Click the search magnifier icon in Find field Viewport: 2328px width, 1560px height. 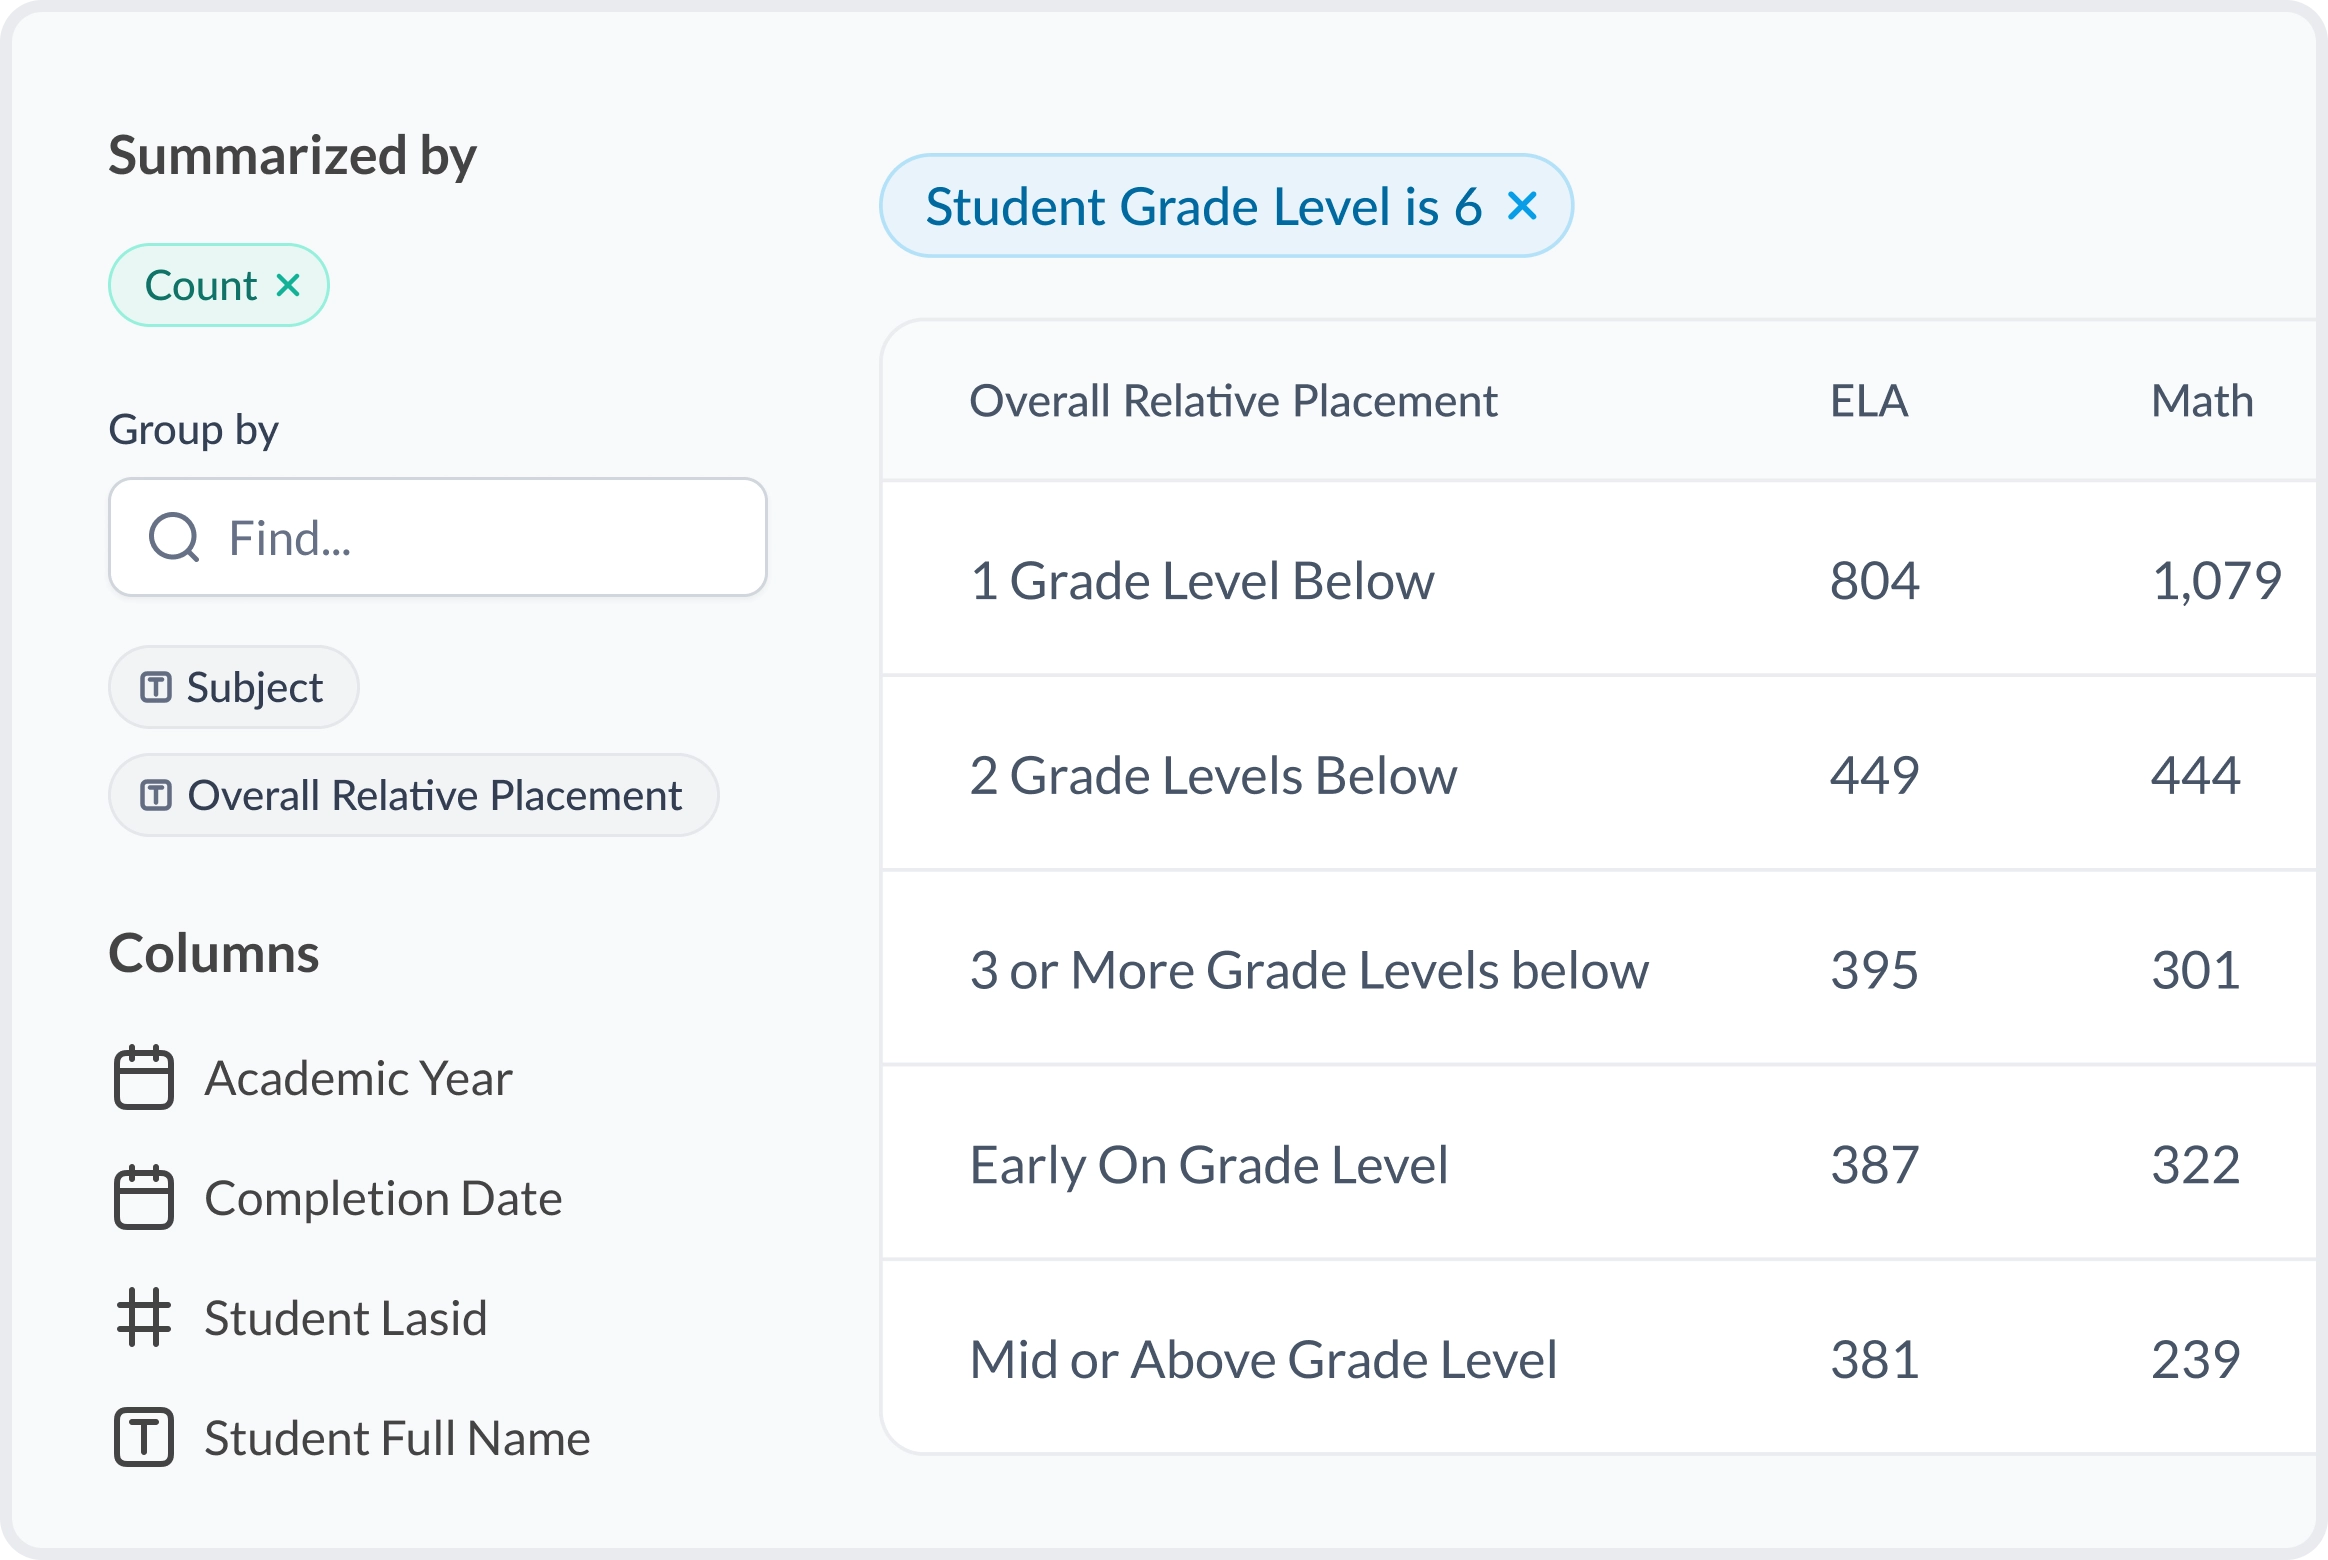[174, 538]
